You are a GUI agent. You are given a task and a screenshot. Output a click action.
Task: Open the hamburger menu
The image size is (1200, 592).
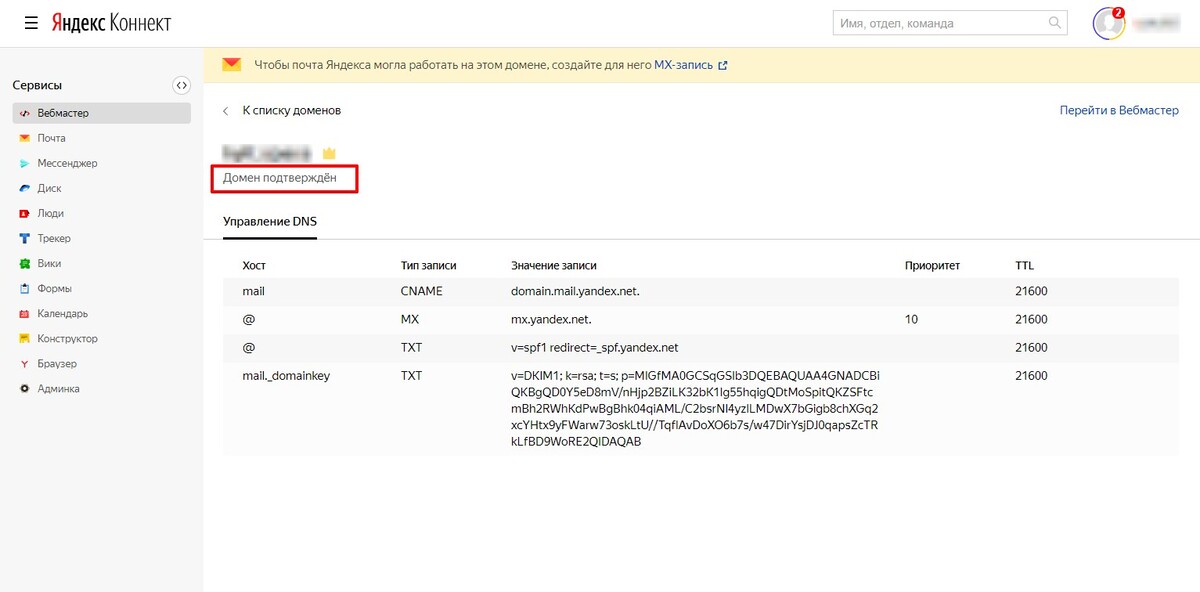click(x=31, y=22)
